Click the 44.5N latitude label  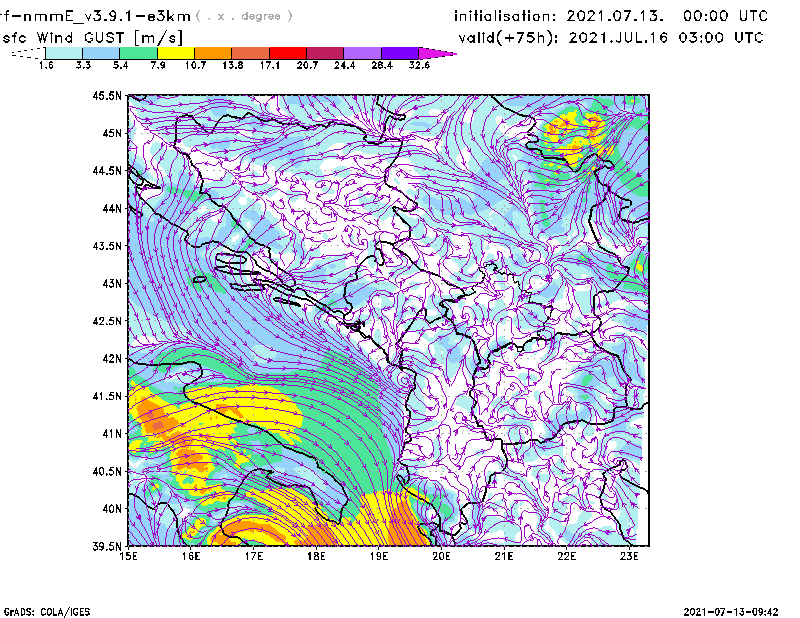click(x=107, y=170)
